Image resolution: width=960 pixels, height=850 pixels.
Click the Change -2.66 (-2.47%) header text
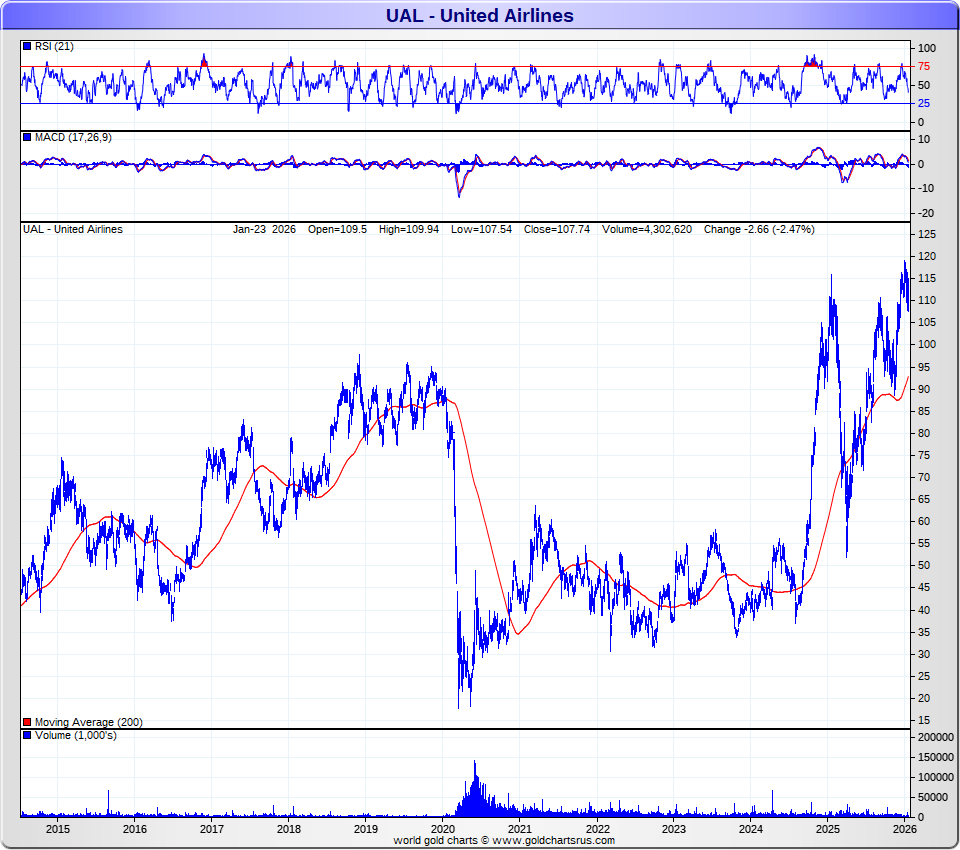click(x=758, y=229)
